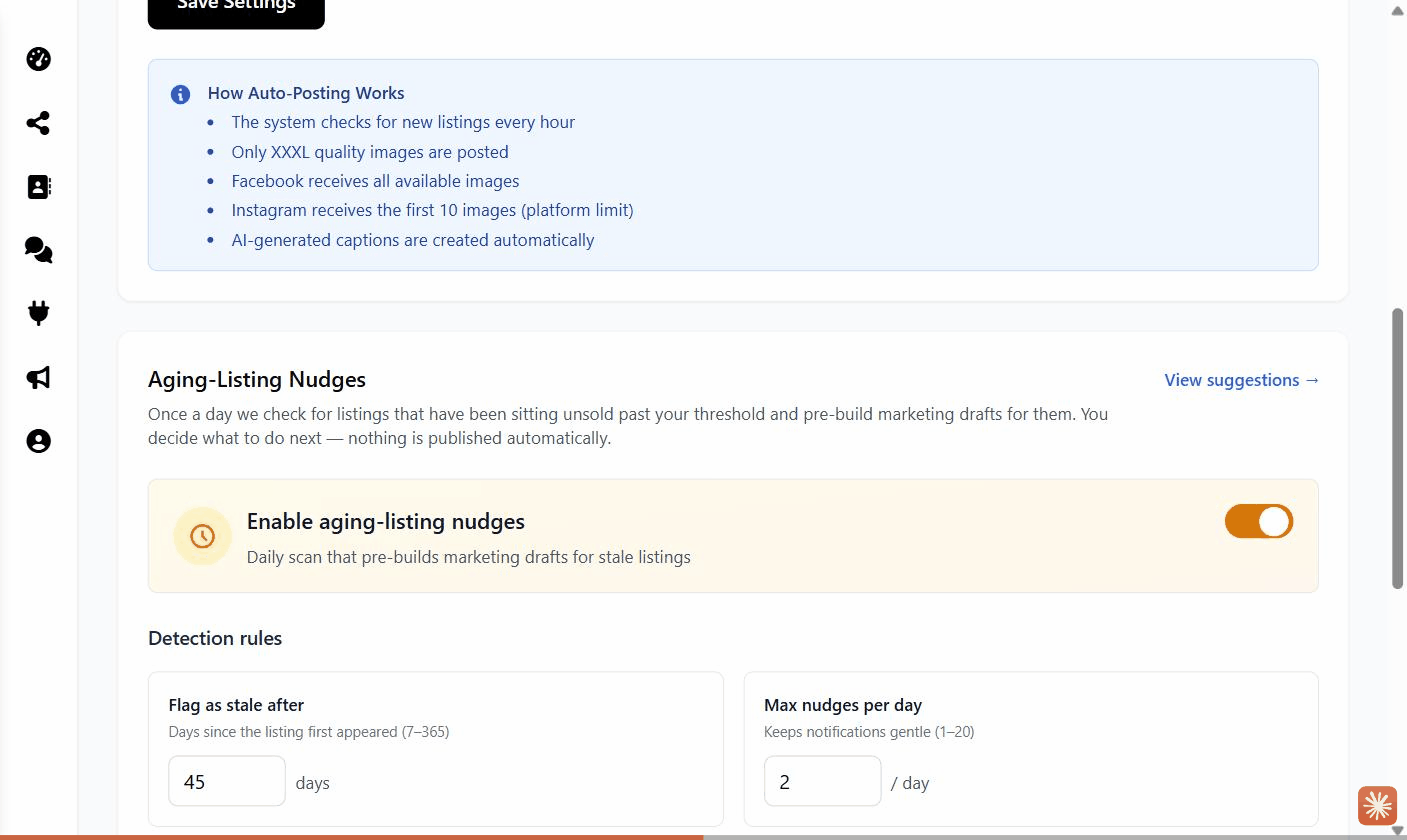1407x840 pixels.
Task: Click 'The system checks for new listings' line
Action: (403, 122)
